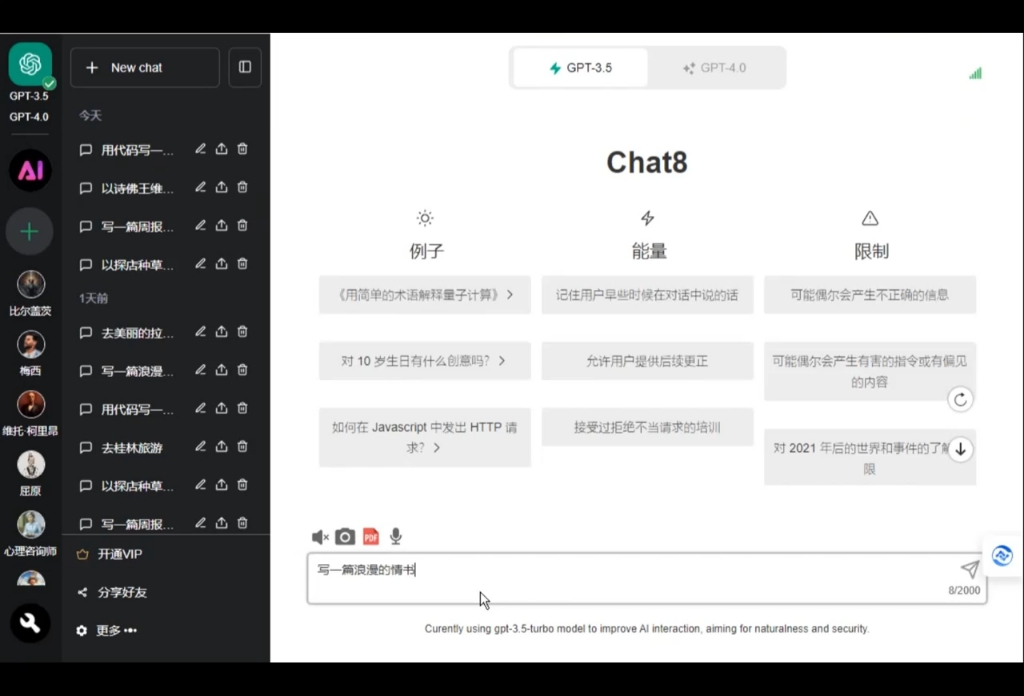This screenshot has width=1024, height=696.
Task: Open the 以诗佛王维 conversation
Action: click(x=136, y=189)
